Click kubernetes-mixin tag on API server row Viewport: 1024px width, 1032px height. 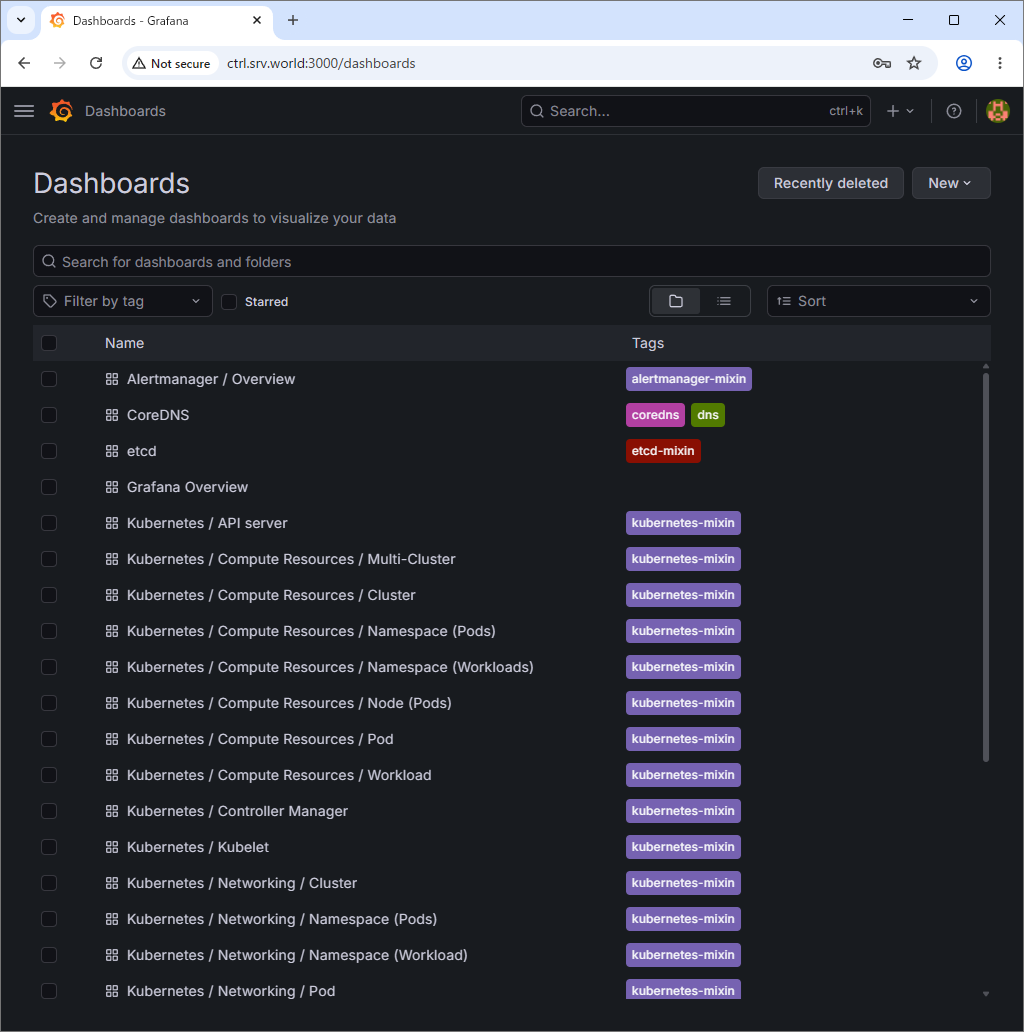point(683,523)
